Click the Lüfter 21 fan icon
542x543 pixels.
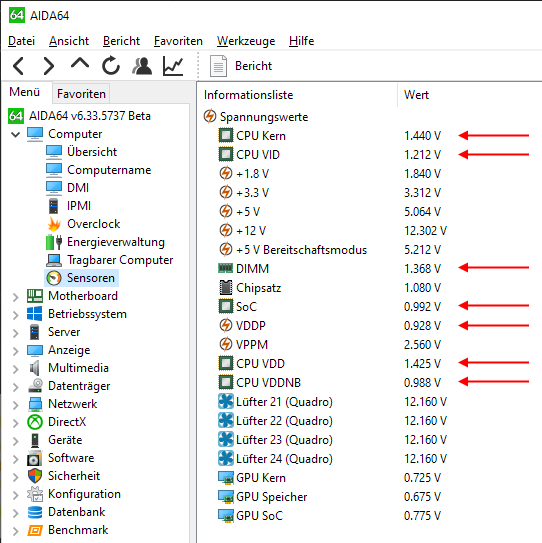point(226,402)
